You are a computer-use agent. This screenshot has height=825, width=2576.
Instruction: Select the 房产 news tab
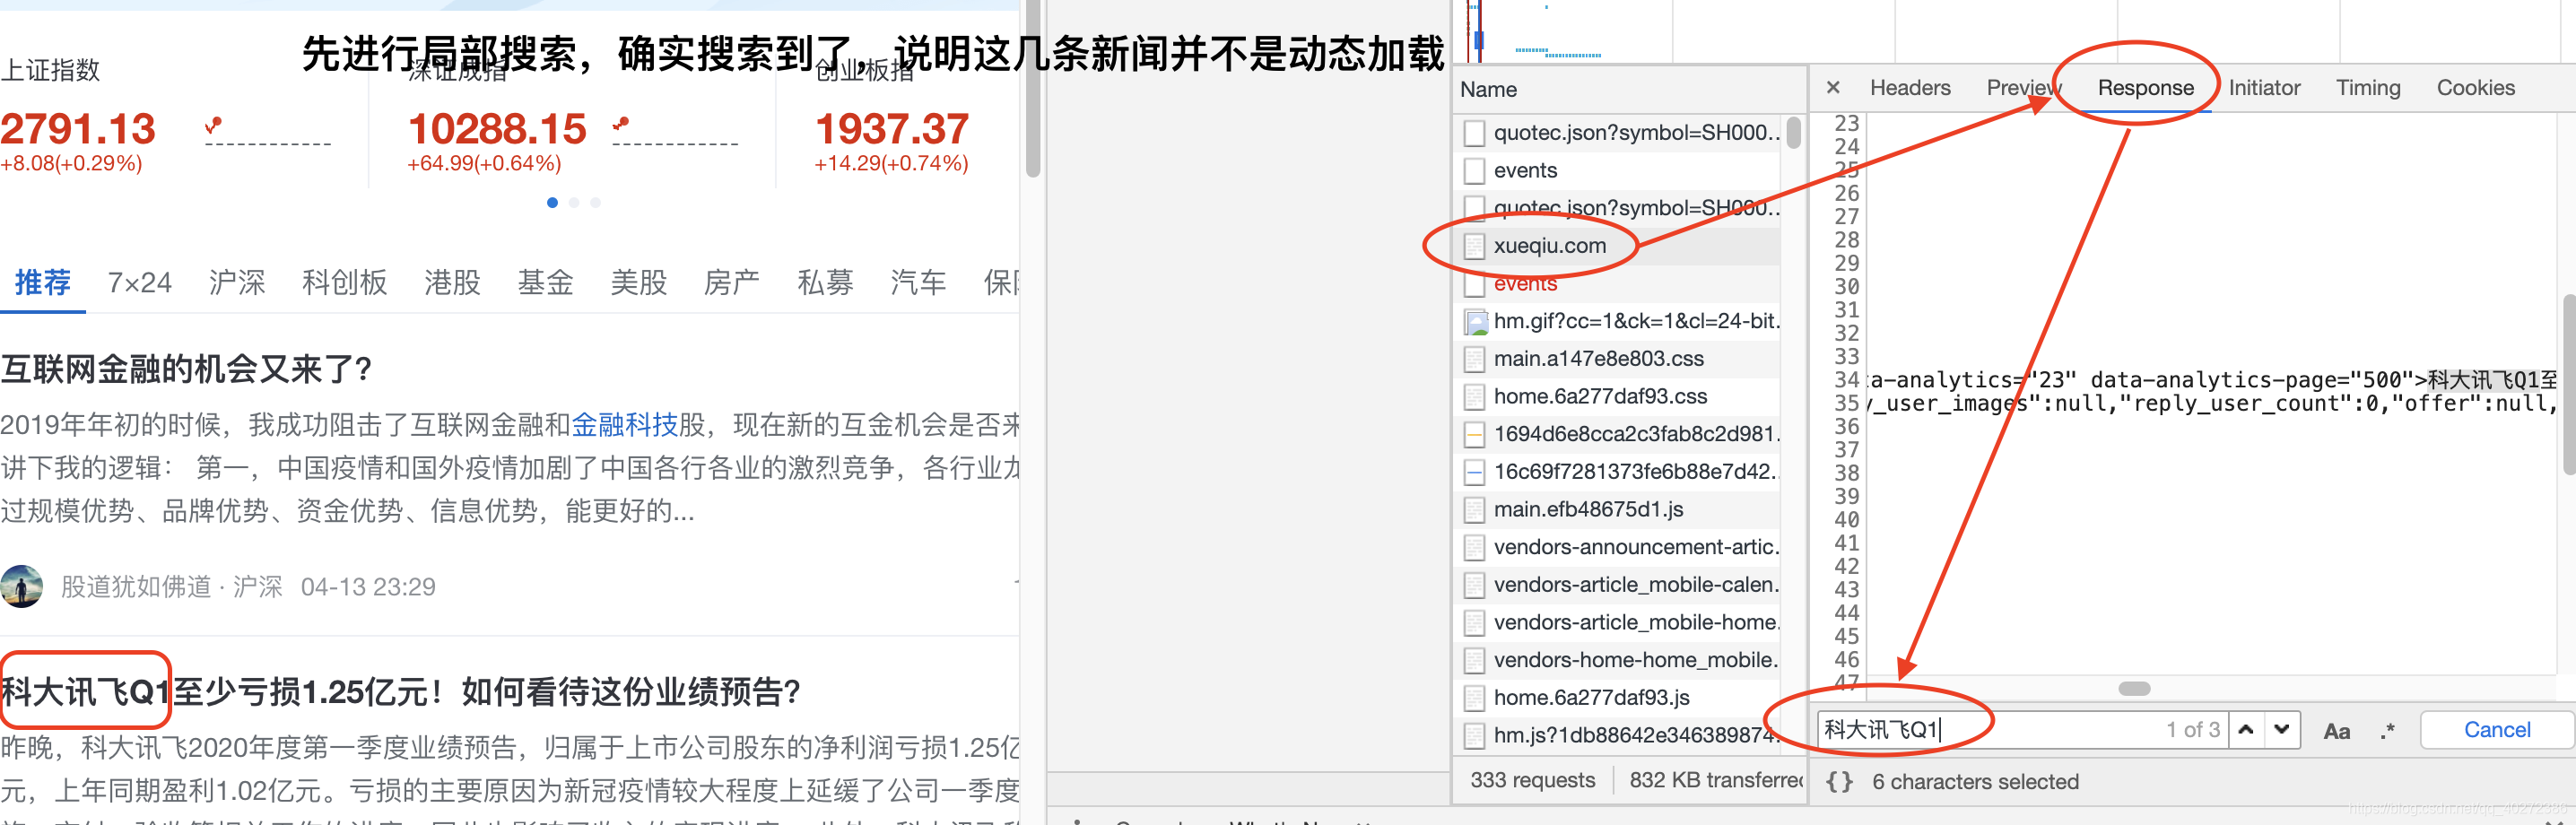731,283
